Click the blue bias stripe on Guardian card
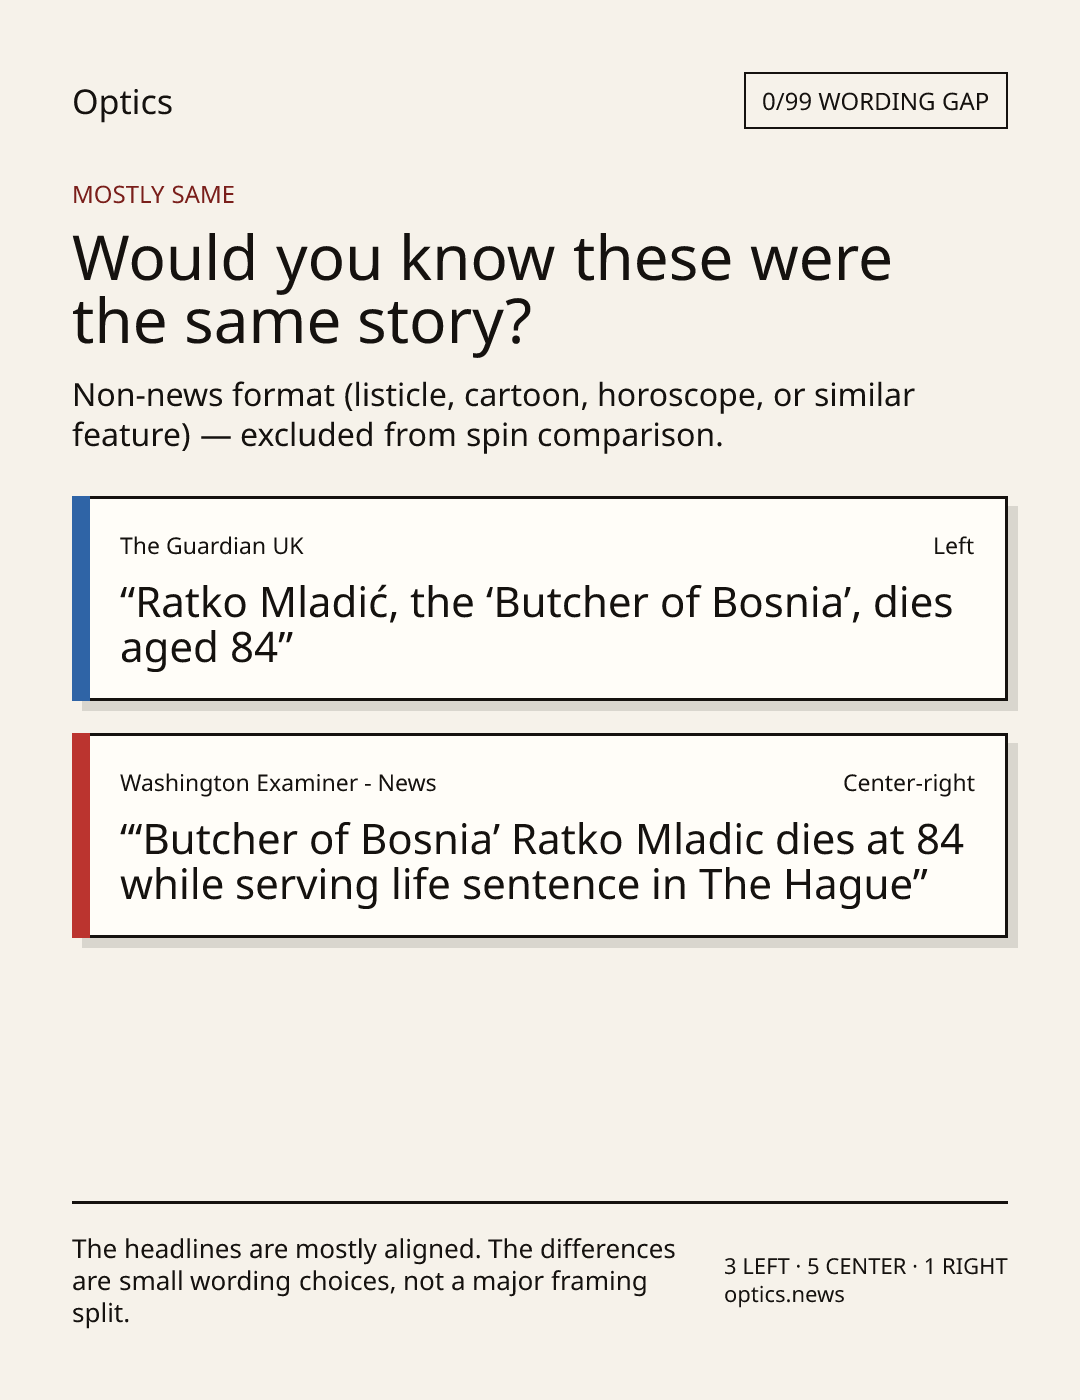This screenshot has height=1400, width=1080. pos(81,598)
